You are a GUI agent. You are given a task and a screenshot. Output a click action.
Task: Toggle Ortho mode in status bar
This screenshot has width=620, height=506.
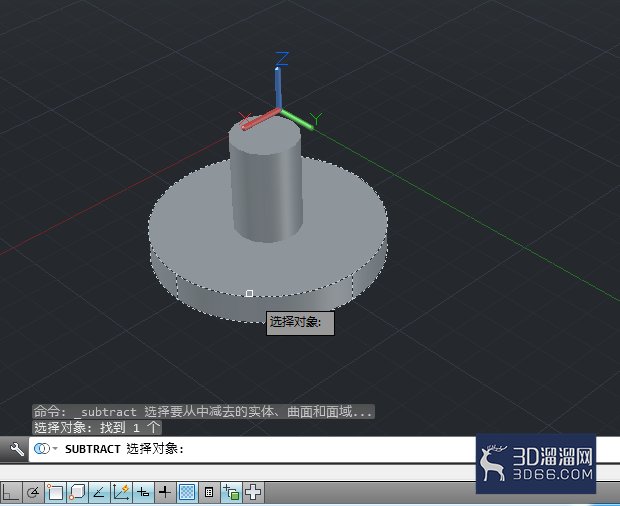[x=11, y=492]
